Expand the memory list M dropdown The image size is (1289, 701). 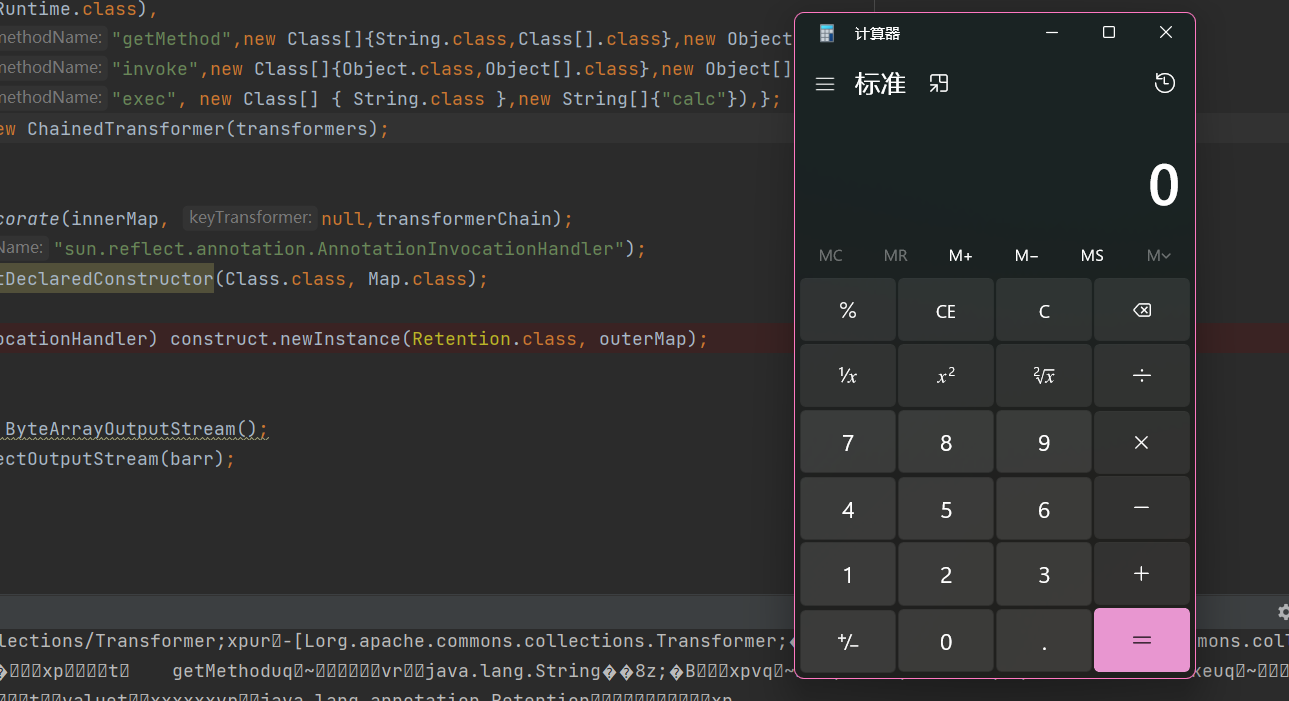click(x=1158, y=256)
